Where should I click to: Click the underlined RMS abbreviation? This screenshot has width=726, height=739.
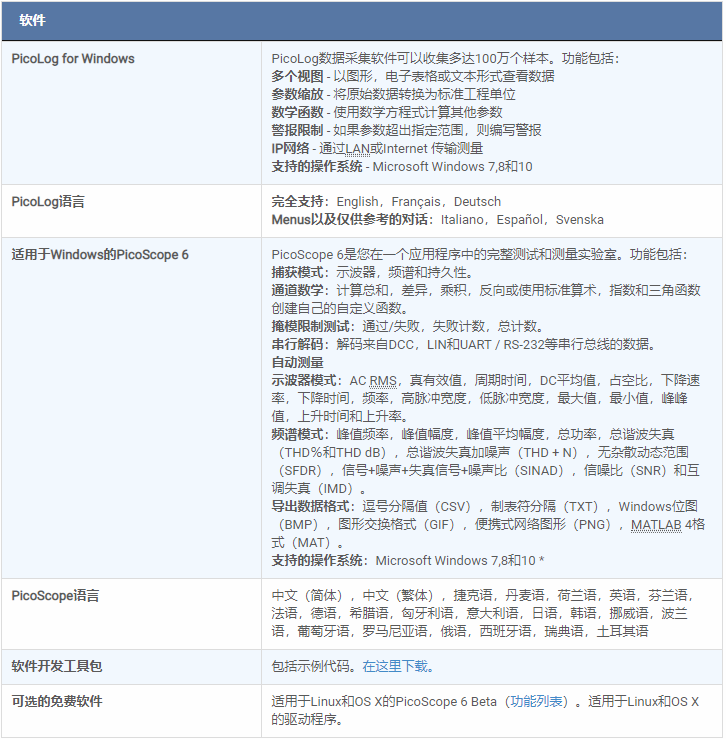click(383, 381)
